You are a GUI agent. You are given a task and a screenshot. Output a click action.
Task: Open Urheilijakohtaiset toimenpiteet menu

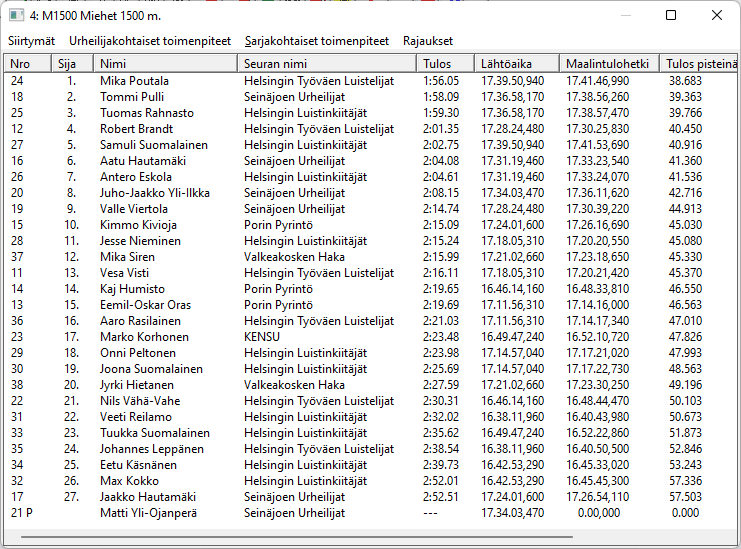click(150, 41)
